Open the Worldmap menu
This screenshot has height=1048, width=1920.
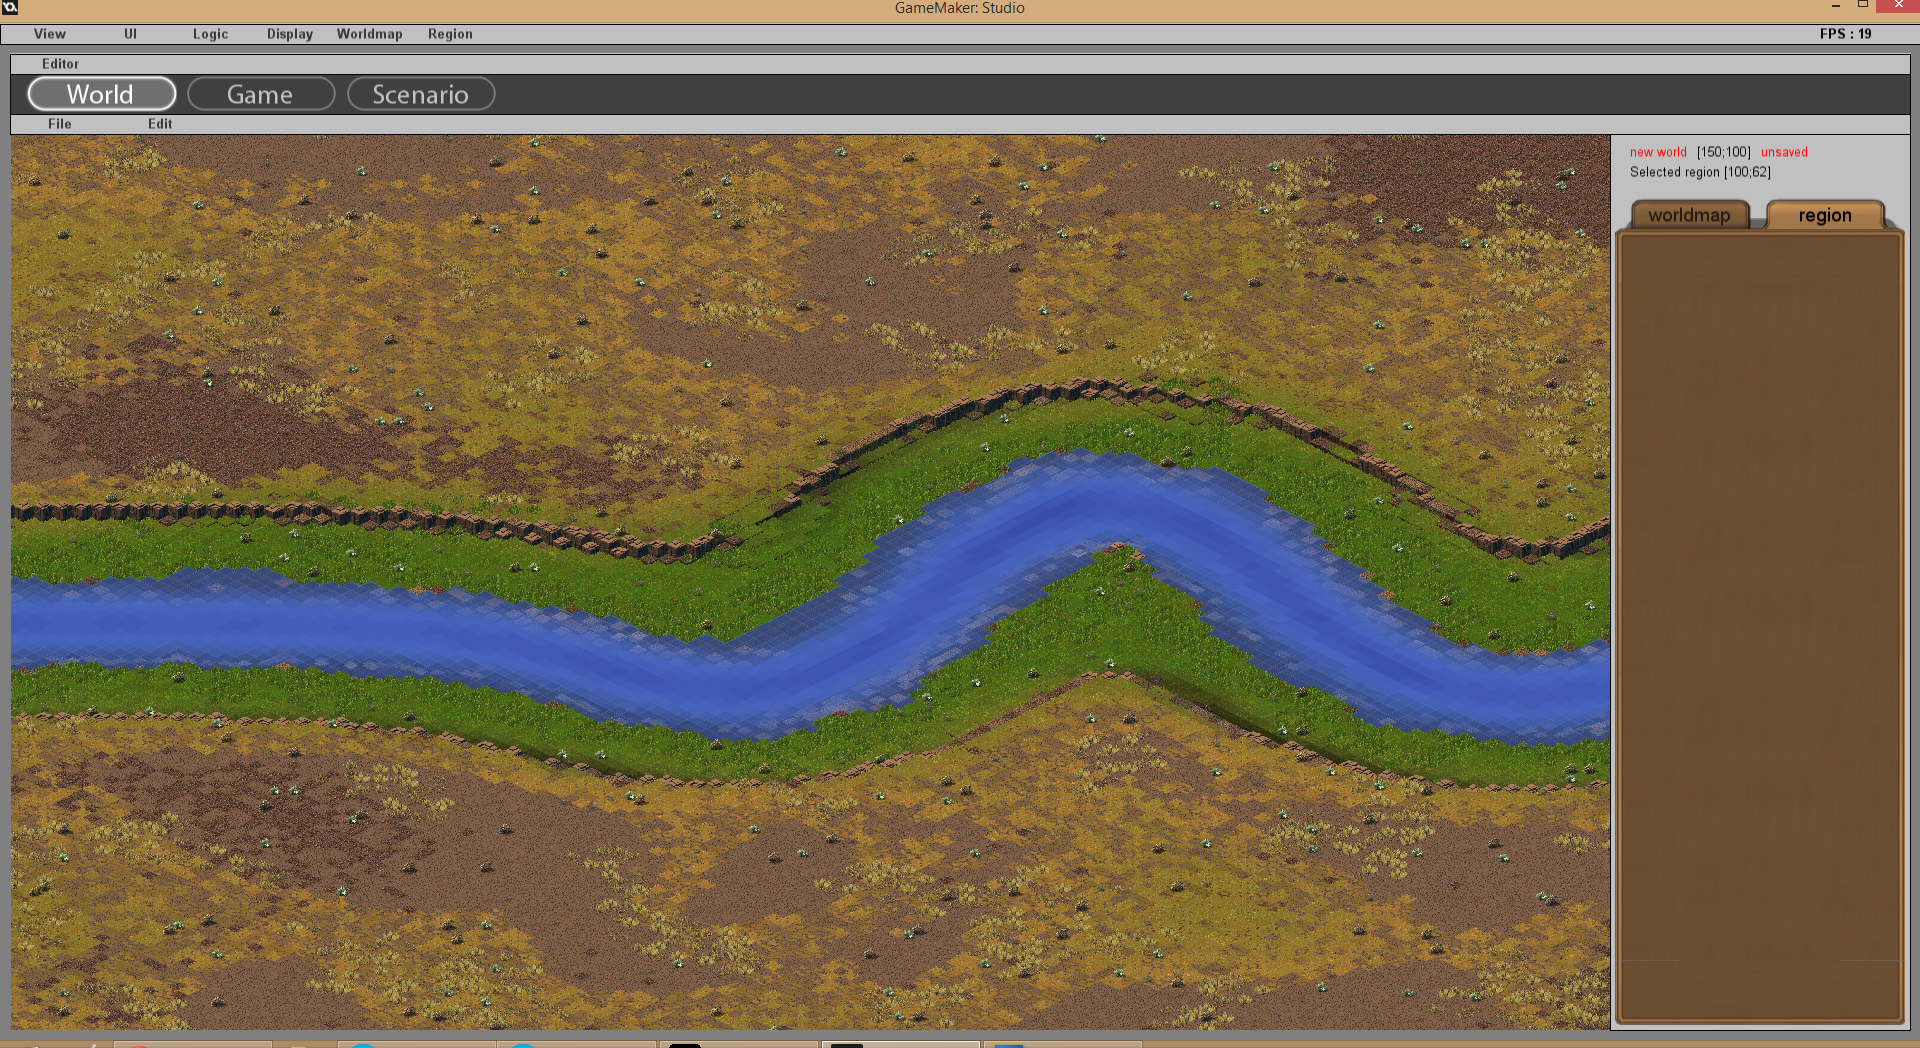pos(369,34)
